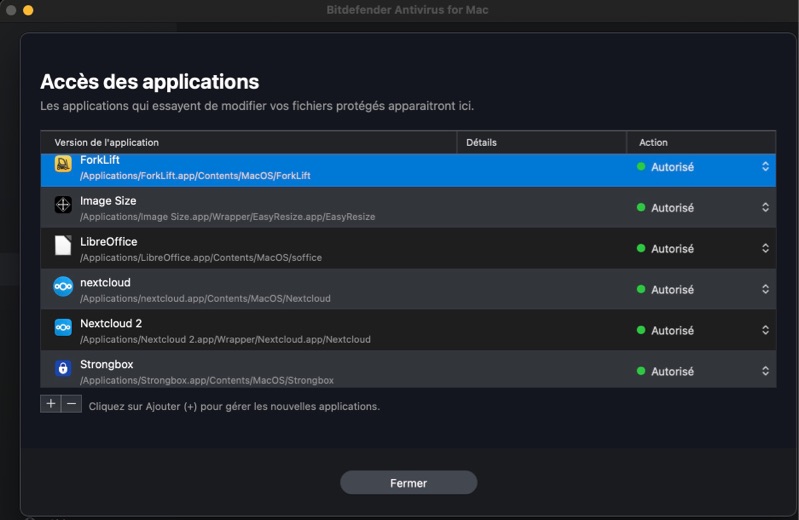Screen dimensions: 799x520
Task: Change the nextcloud Autorisé action selector
Action: pos(765,290)
